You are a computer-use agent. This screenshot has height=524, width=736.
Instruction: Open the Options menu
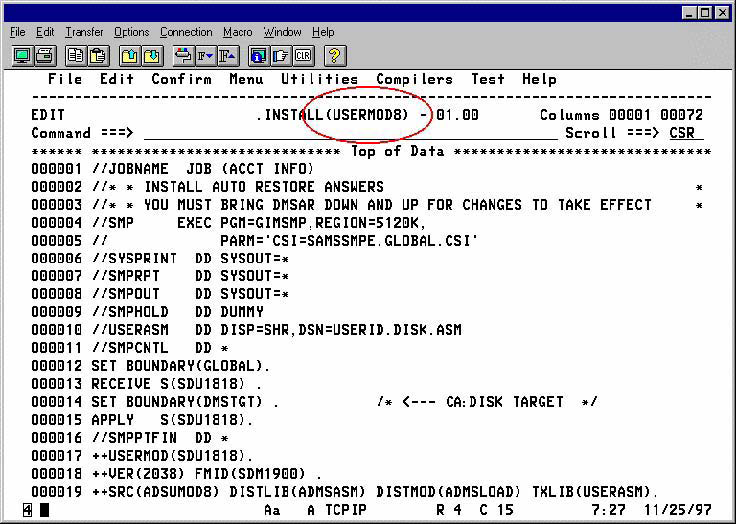point(131,32)
